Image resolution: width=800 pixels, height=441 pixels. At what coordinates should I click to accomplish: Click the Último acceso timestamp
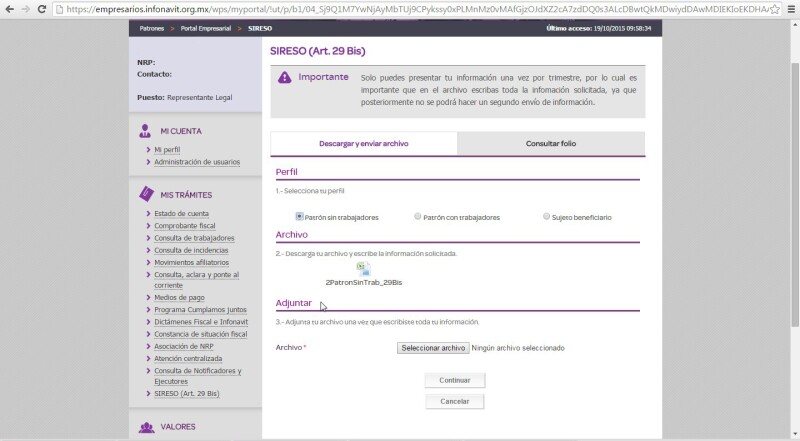click(598, 29)
